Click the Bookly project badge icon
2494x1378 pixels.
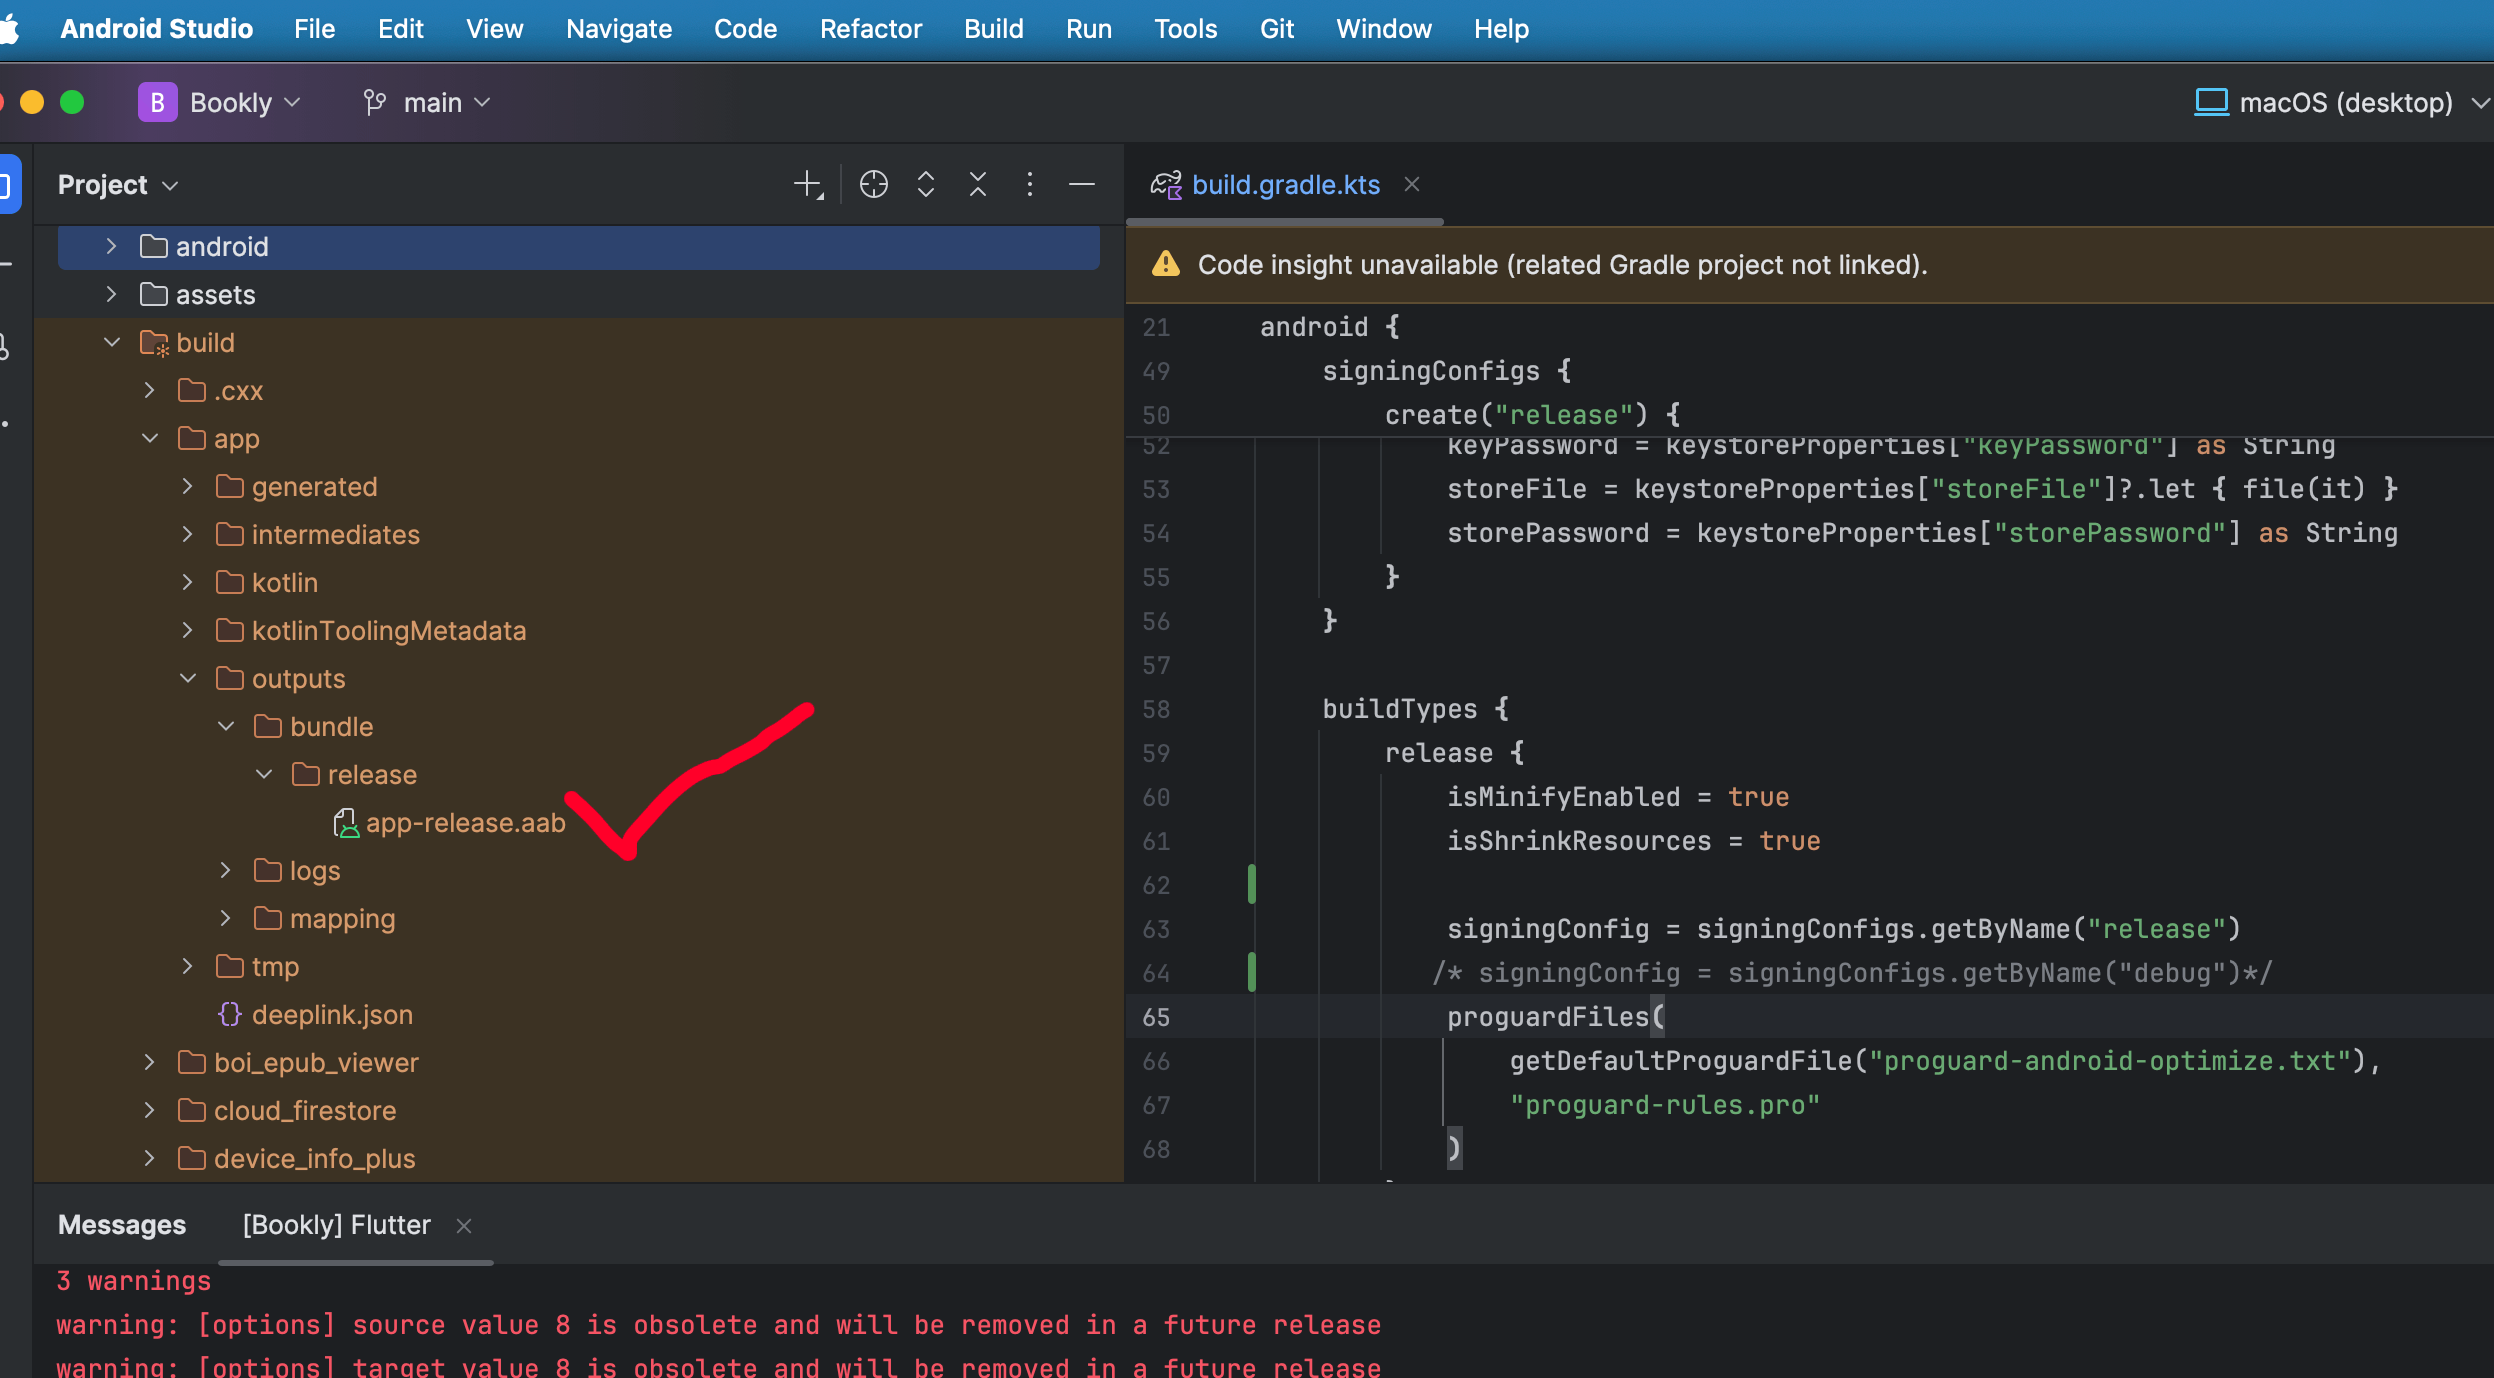click(x=157, y=102)
